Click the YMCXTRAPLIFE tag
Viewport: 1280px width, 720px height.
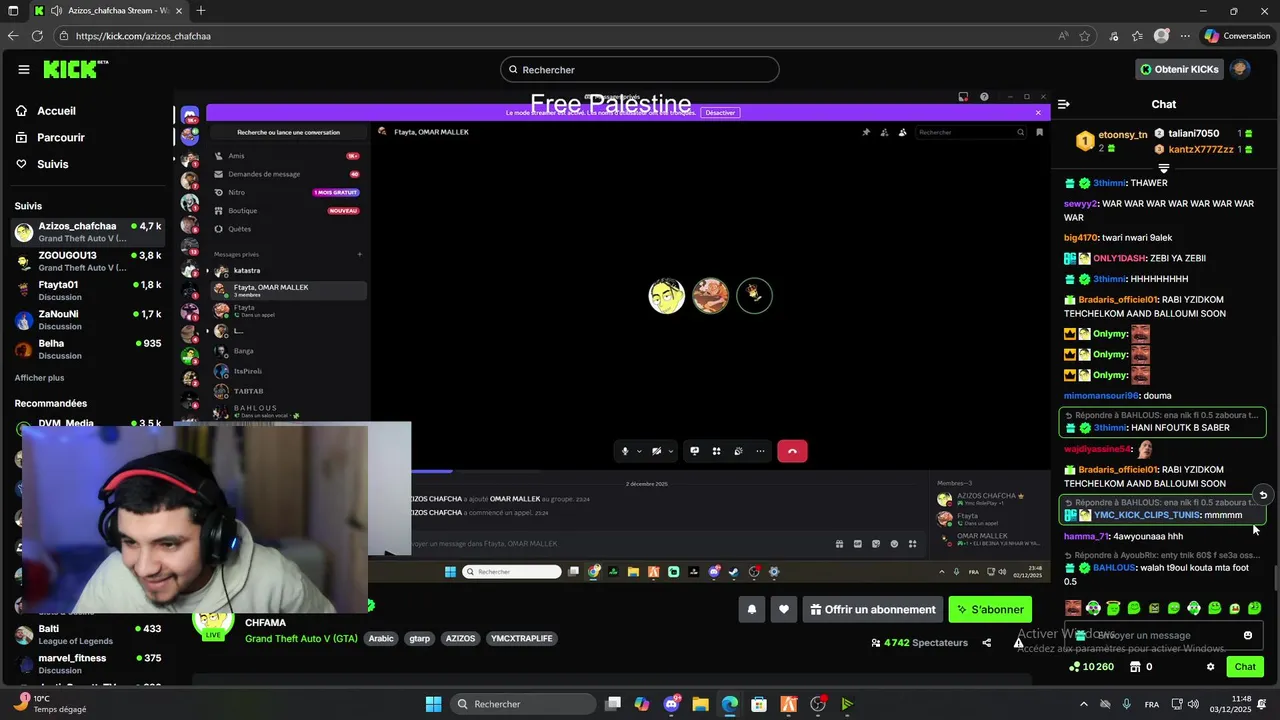pos(522,638)
